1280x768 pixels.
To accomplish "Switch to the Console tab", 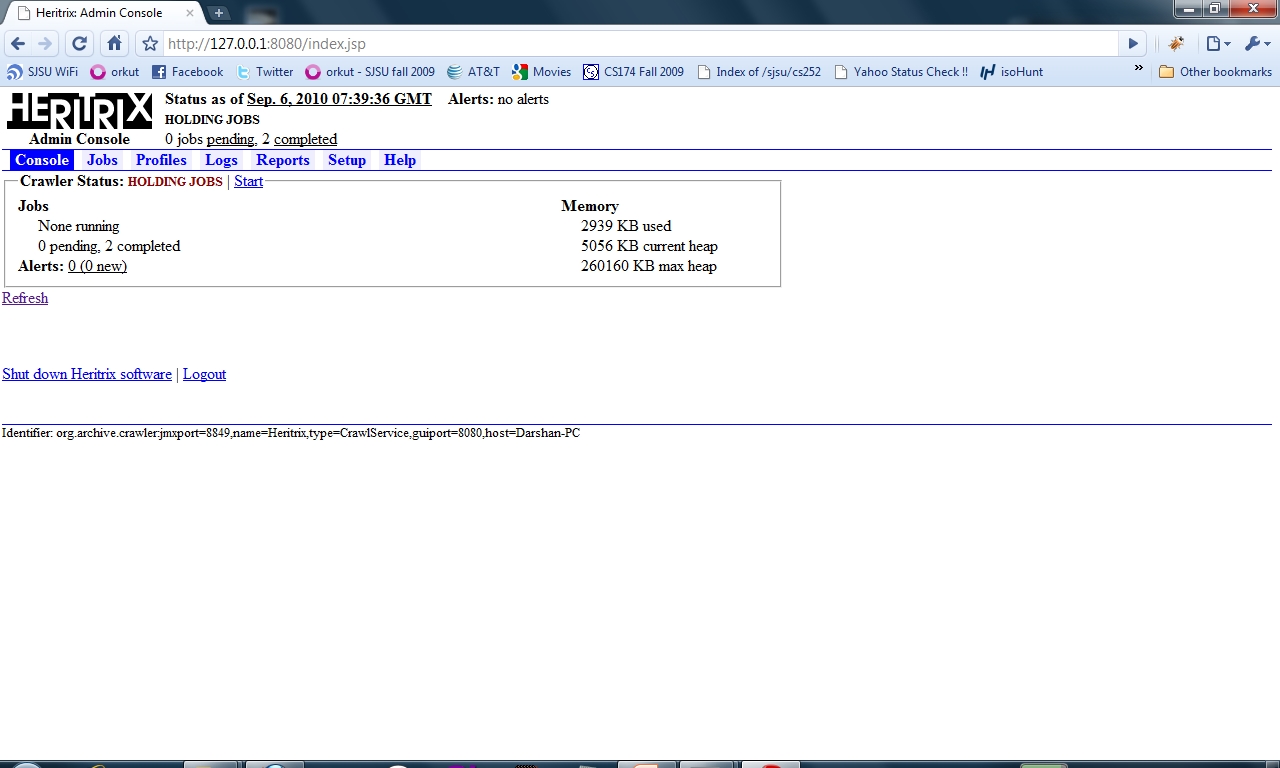I will click(x=42, y=160).
